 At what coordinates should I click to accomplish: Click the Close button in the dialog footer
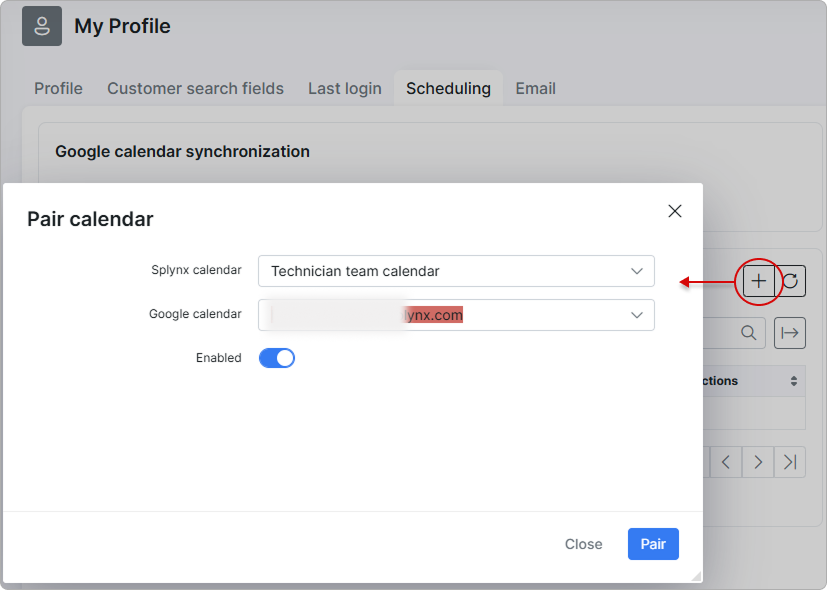[x=583, y=544]
